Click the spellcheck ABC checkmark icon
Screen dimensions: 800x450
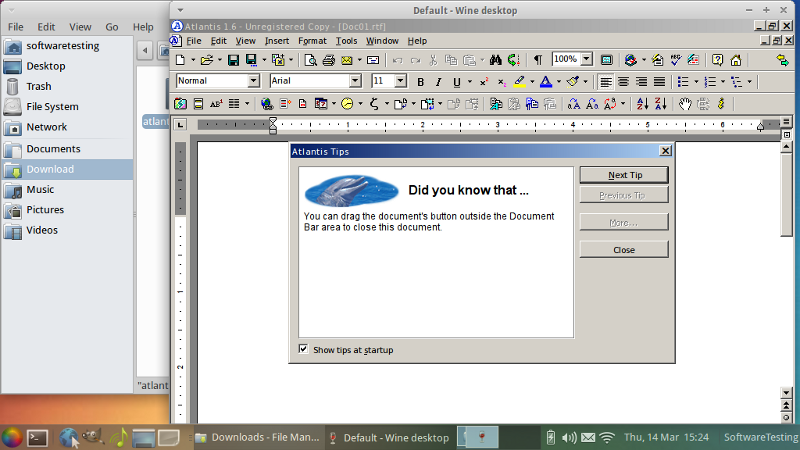click(676, 60)
